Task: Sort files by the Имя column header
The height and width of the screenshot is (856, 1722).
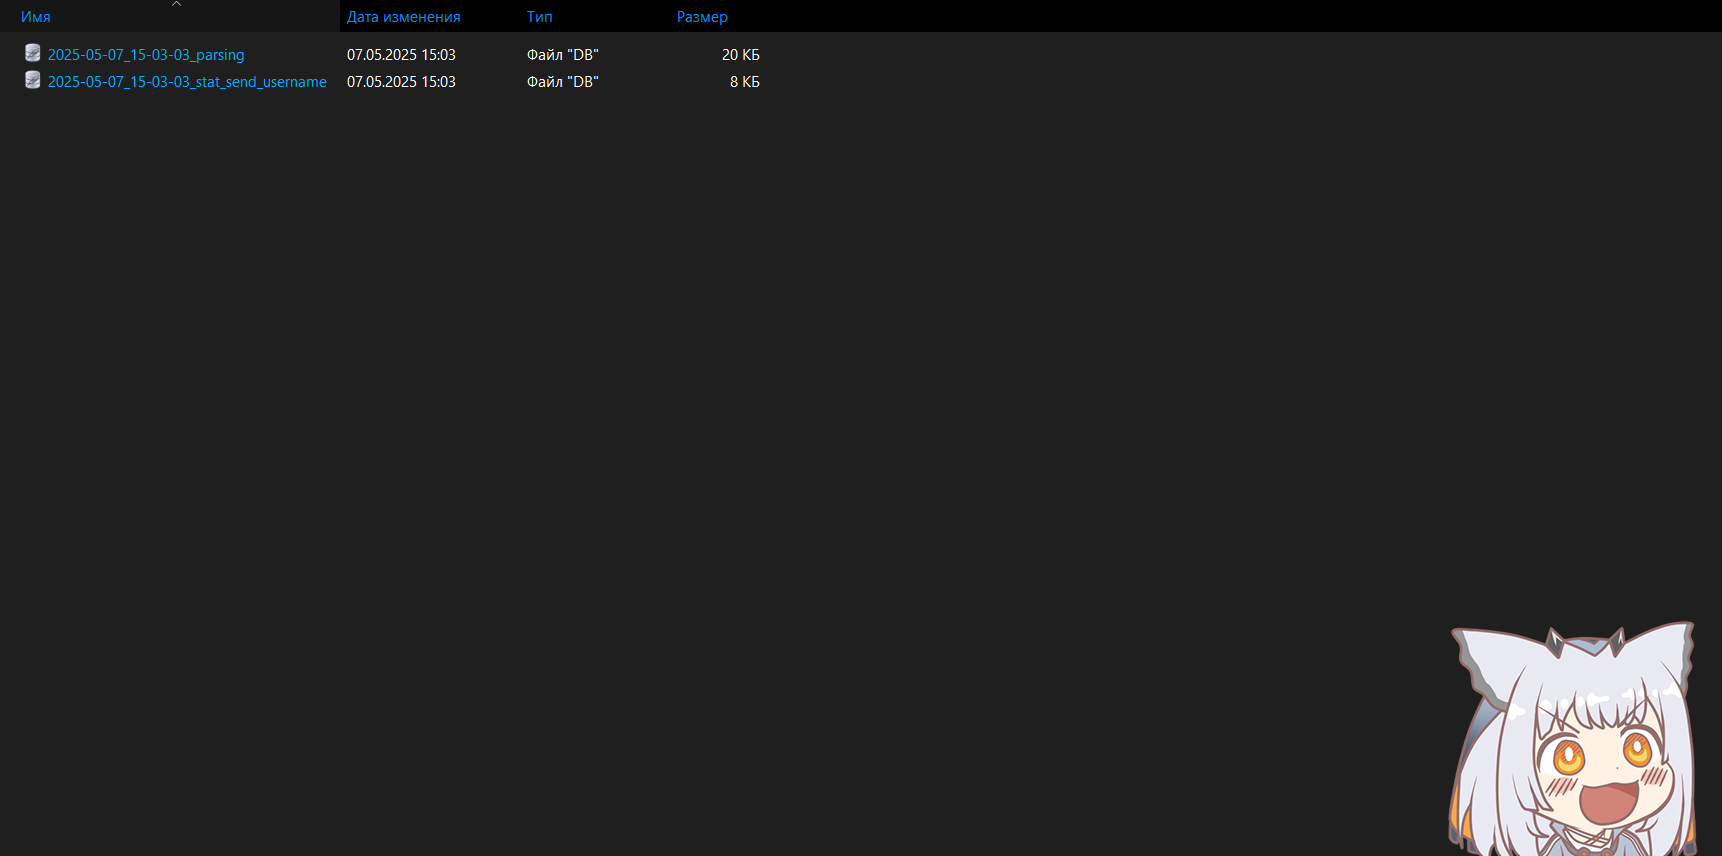Action: pyautogui.click(x=36, y=17)
